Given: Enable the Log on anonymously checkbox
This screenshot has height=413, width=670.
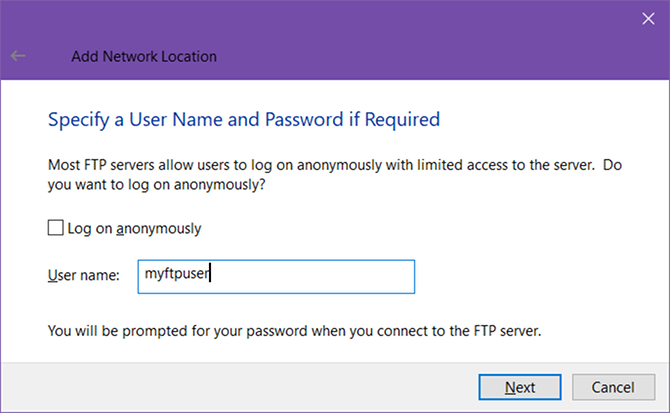Looking at the screenshot, I should pyautogui.click(x=55, y=228).
